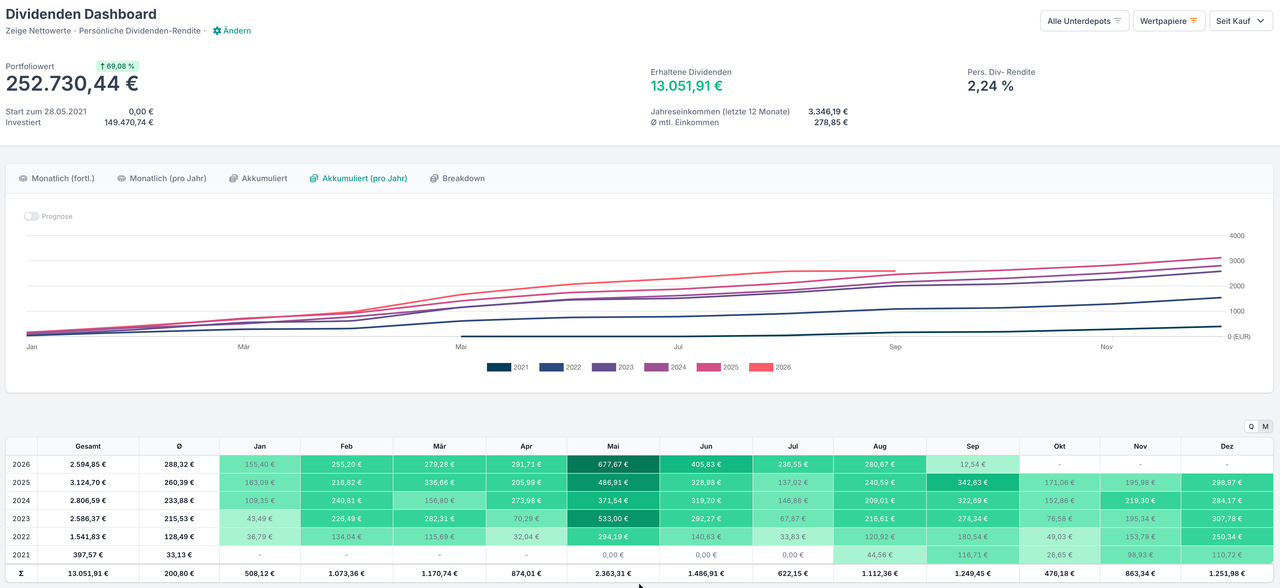Screen dimensions: 1280x588
Task: Click the 677,67 € cell for Mai 2026
Action: (613, 464)
